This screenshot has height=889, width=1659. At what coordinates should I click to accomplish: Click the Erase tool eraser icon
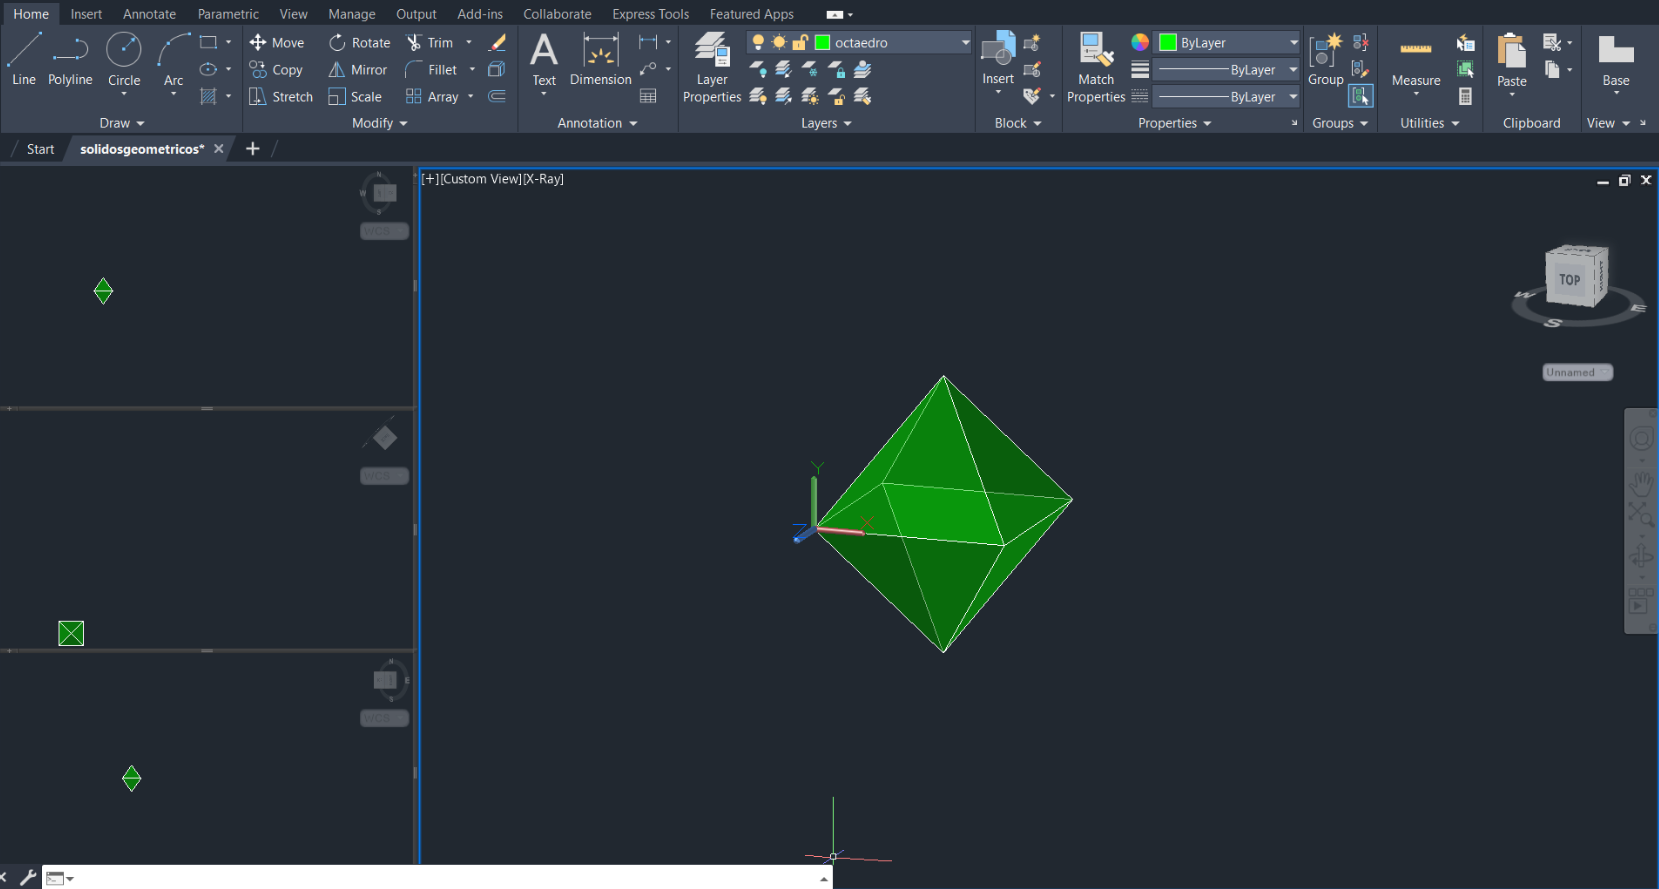pos(497,42)
